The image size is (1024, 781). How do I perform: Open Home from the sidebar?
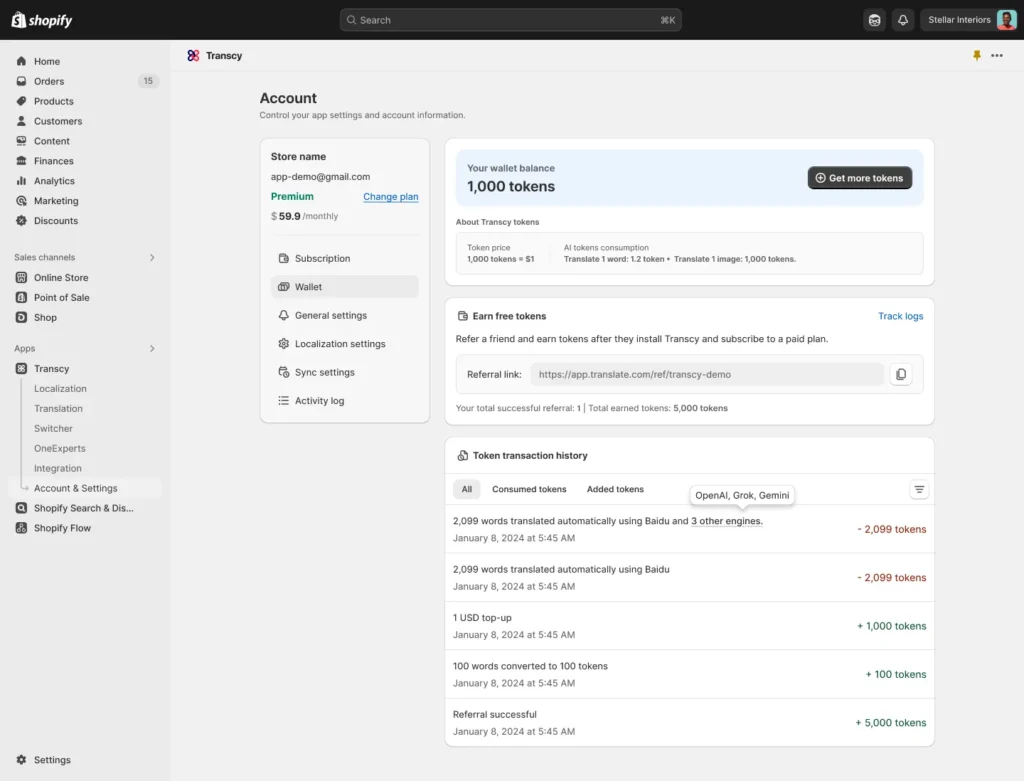(x=46, y=61)
